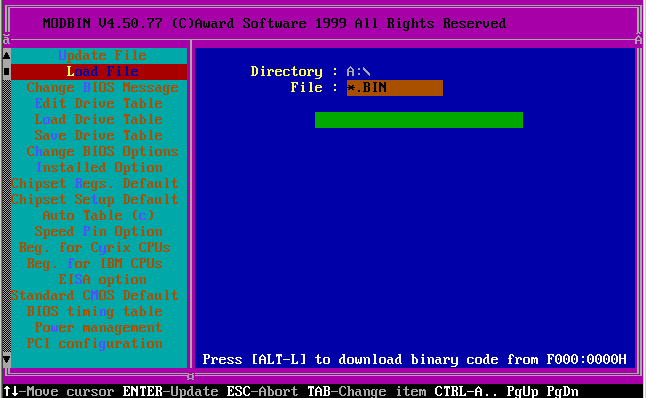Select the highlighted Load File item

99,71
